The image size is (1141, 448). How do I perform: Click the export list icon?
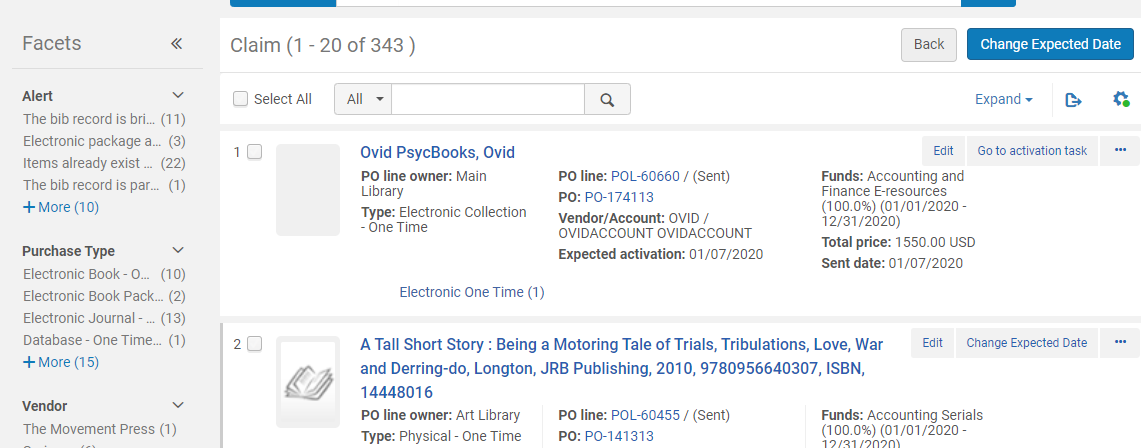1073,99
